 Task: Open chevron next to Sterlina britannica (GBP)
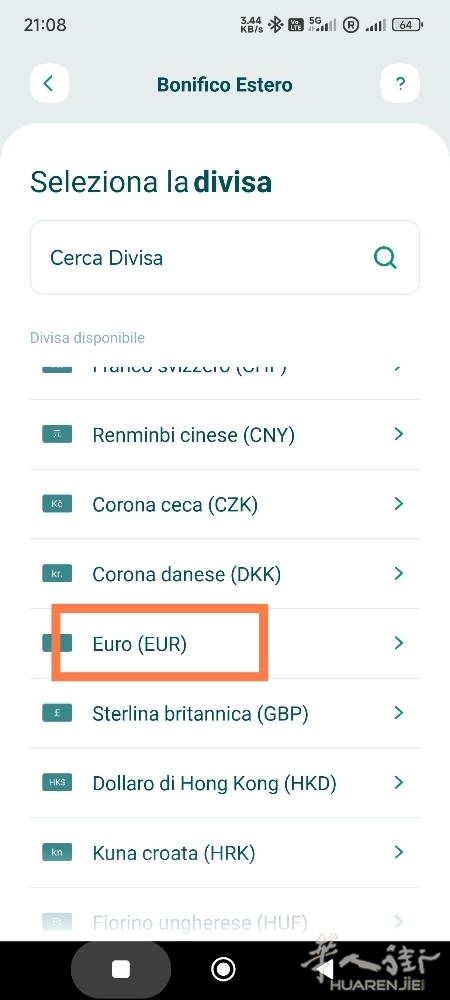(x=399, y=712)
